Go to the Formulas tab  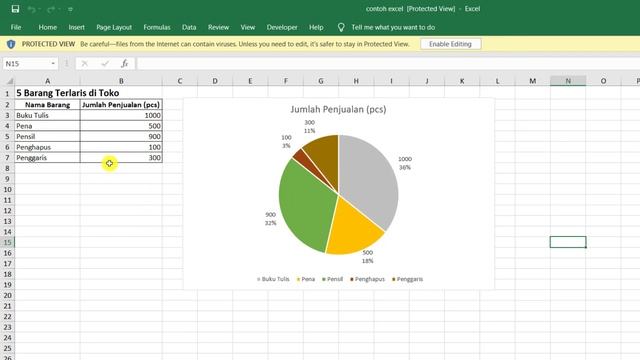pos(157,27)
